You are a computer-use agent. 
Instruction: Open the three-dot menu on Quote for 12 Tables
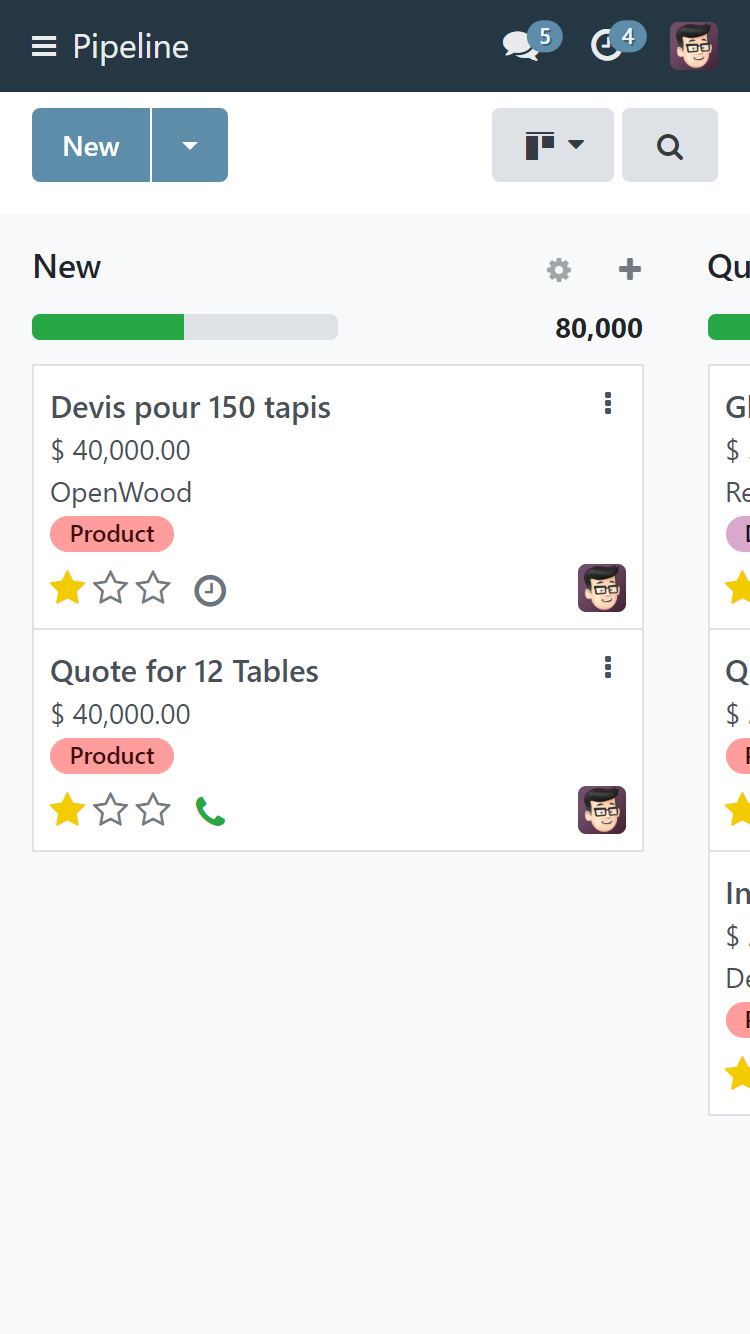point(607,668)
